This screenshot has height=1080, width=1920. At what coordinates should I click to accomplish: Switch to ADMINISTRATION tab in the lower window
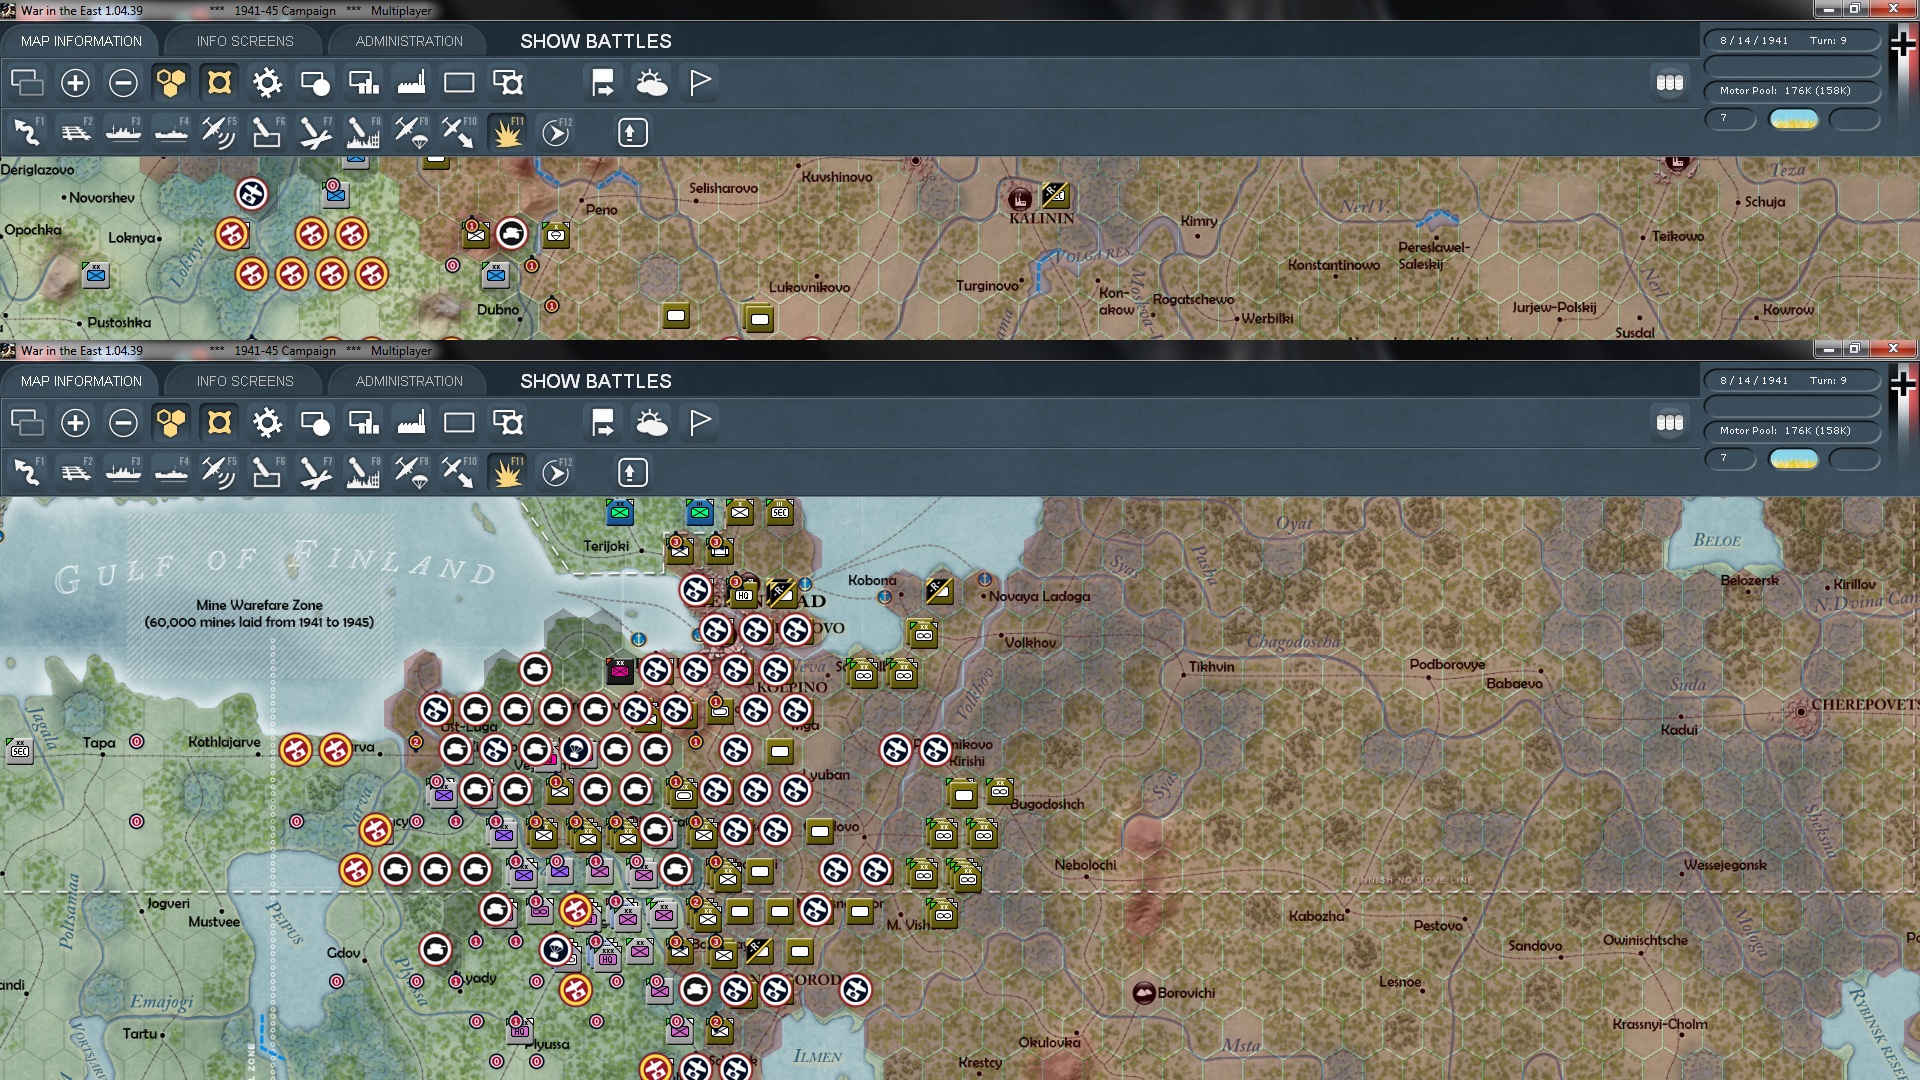tap(409, 381)
